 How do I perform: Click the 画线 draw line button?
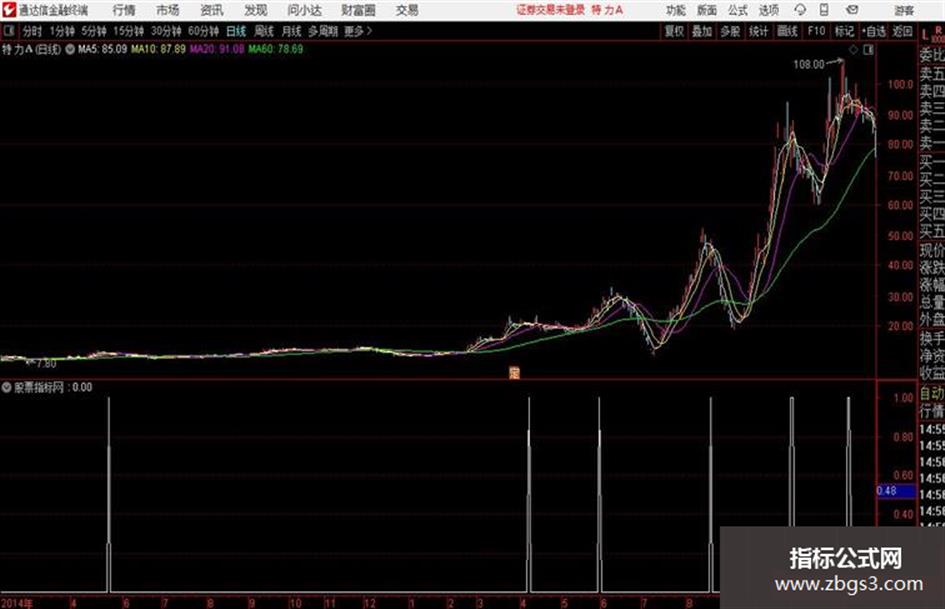(x=787, y=31)
